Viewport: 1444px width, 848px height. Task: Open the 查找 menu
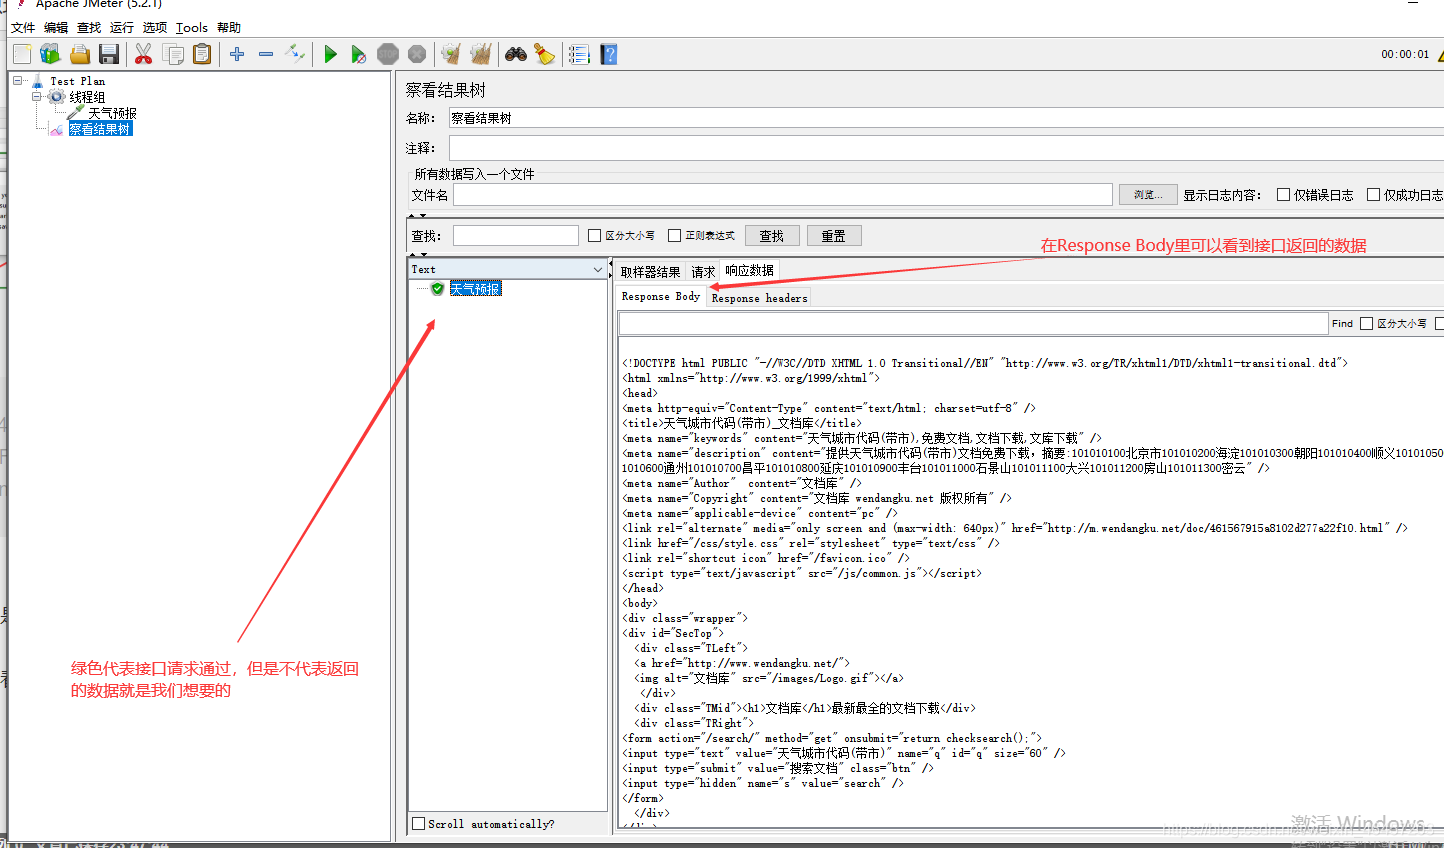pos(89,28)
